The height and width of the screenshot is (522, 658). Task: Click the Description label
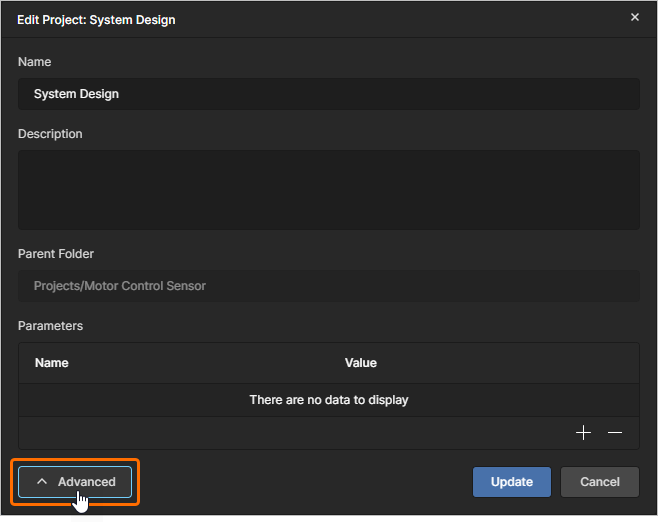(50, 134)
